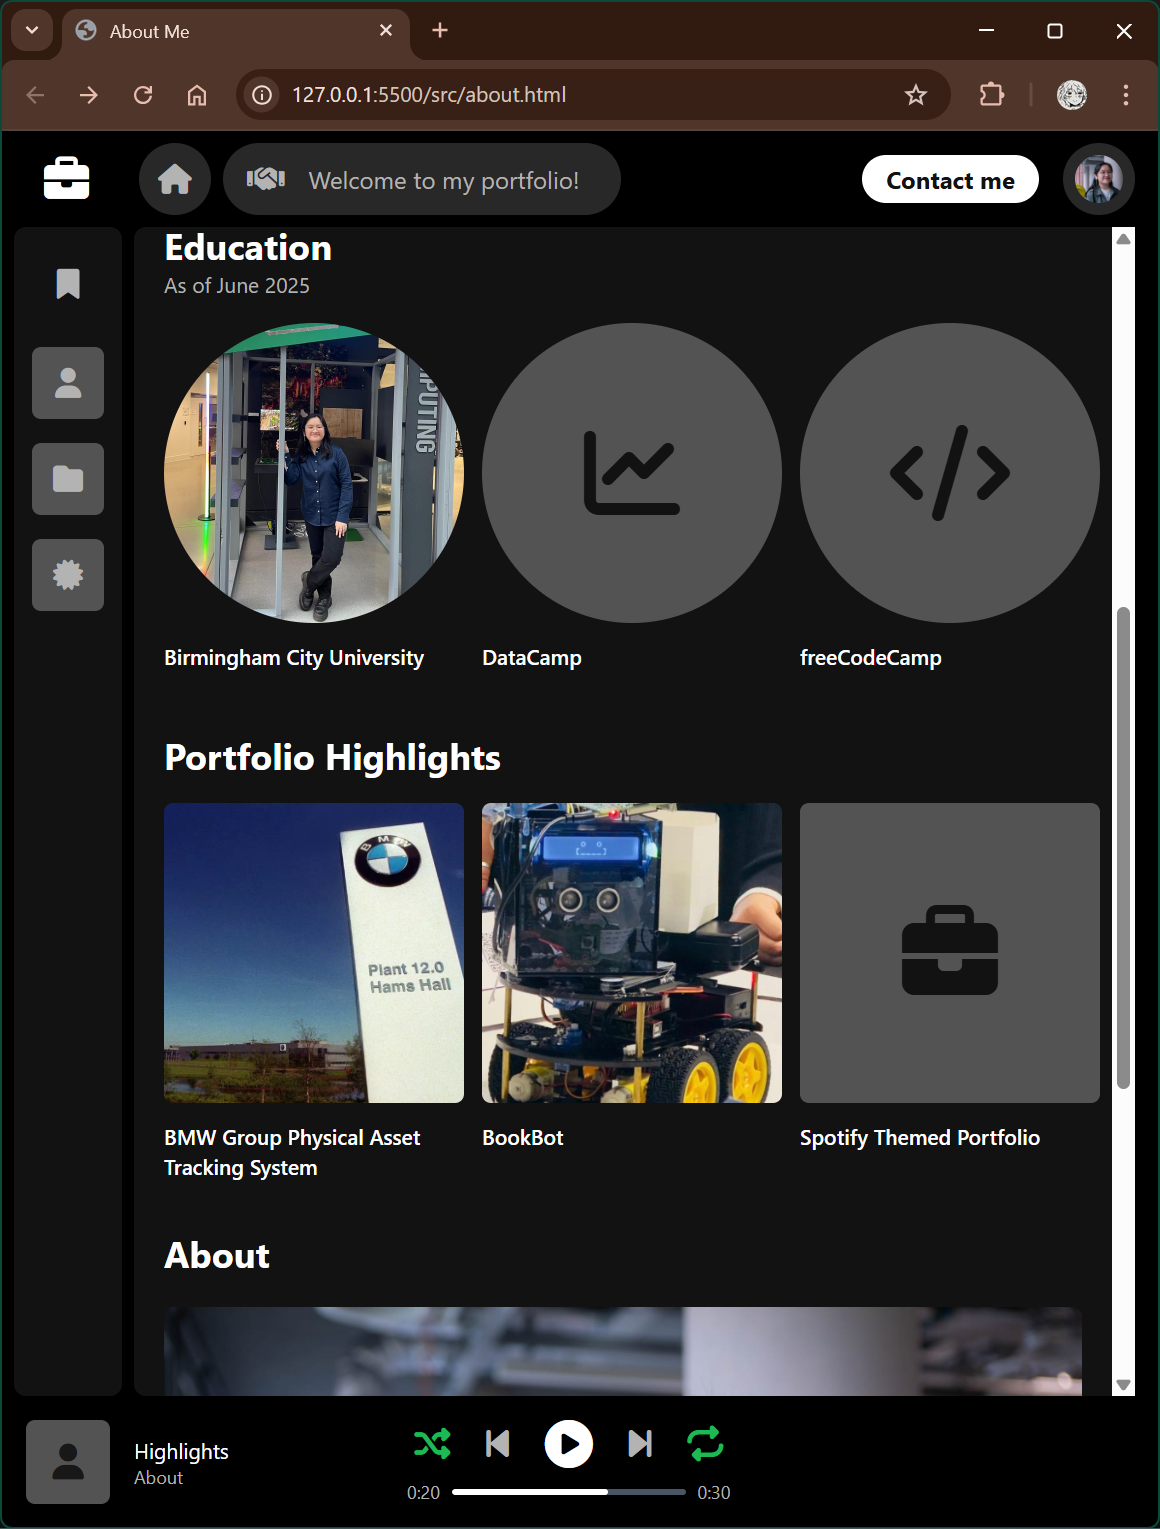Click the playback progress bar

coord(568,1492)
